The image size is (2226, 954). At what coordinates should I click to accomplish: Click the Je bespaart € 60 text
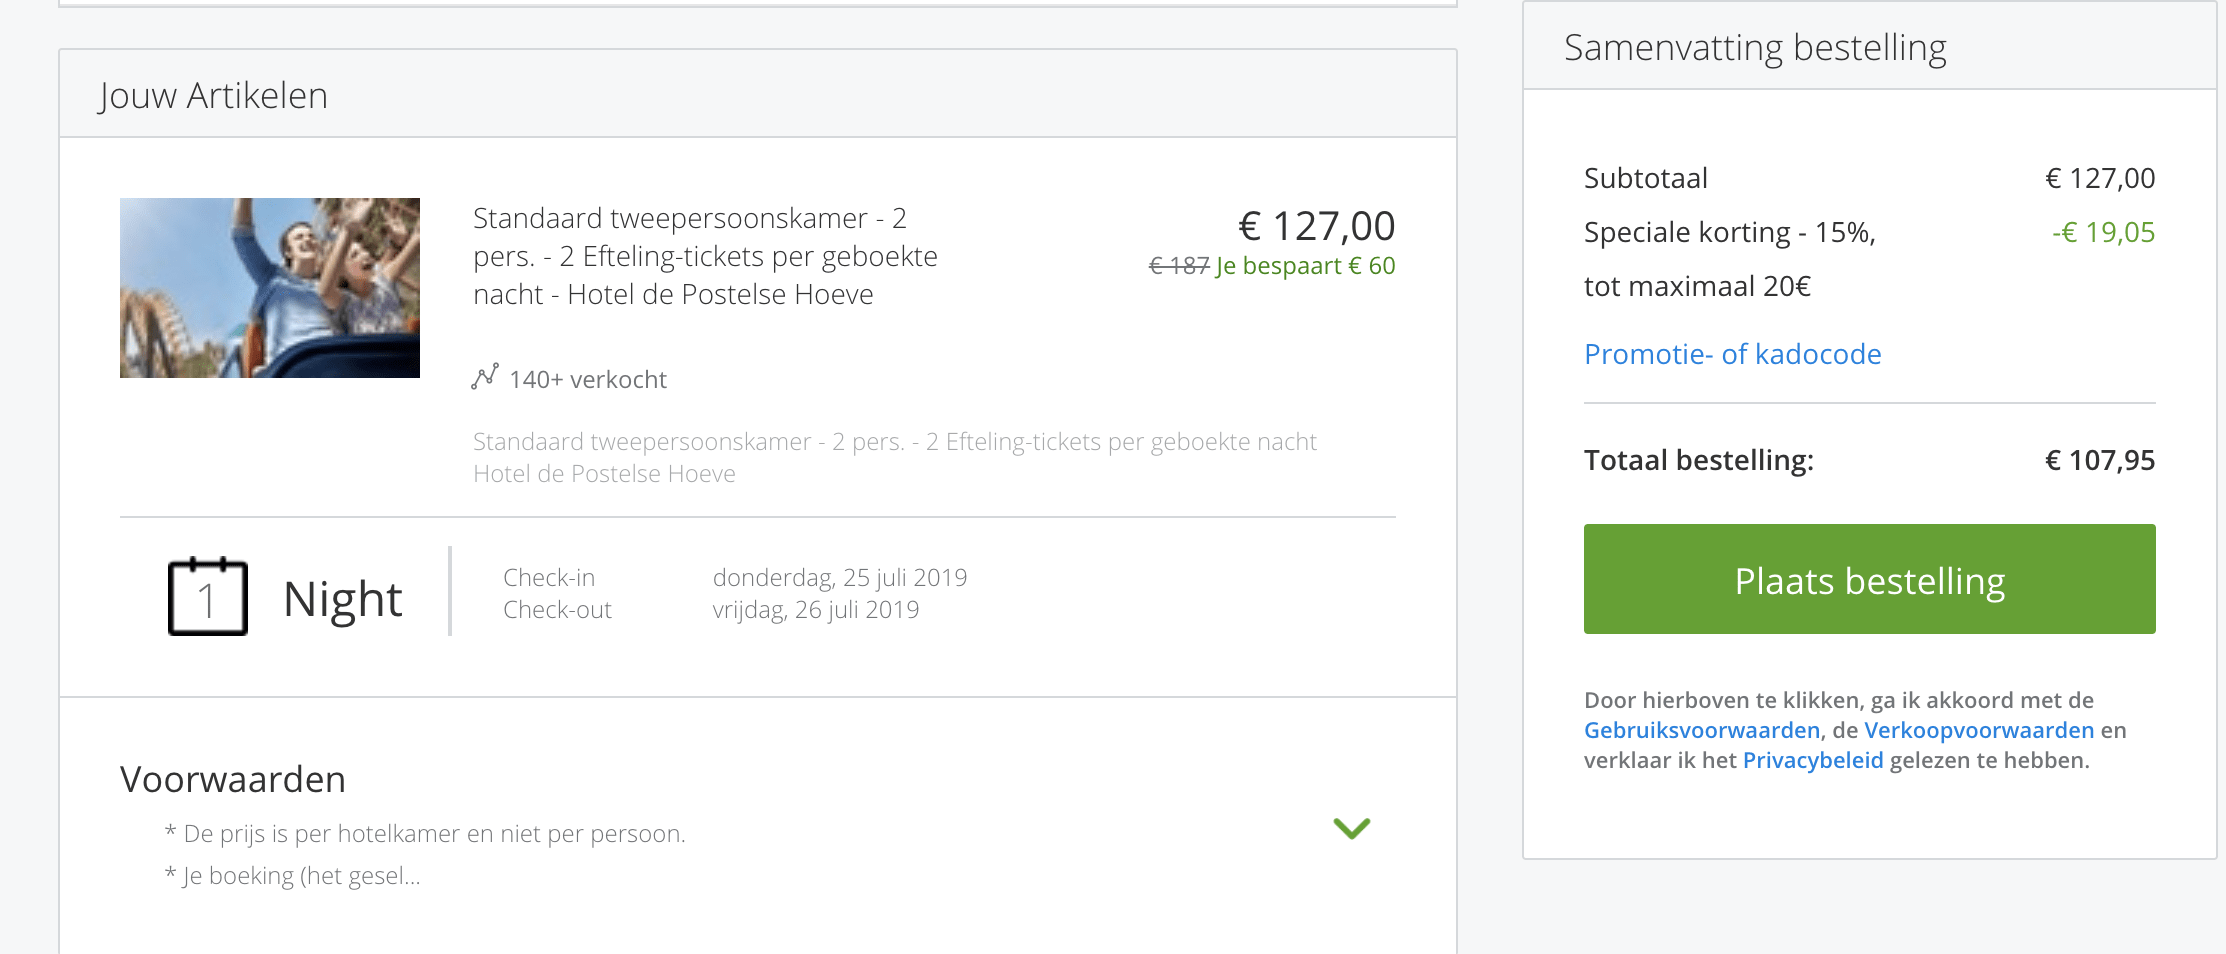coord(1305,266)
